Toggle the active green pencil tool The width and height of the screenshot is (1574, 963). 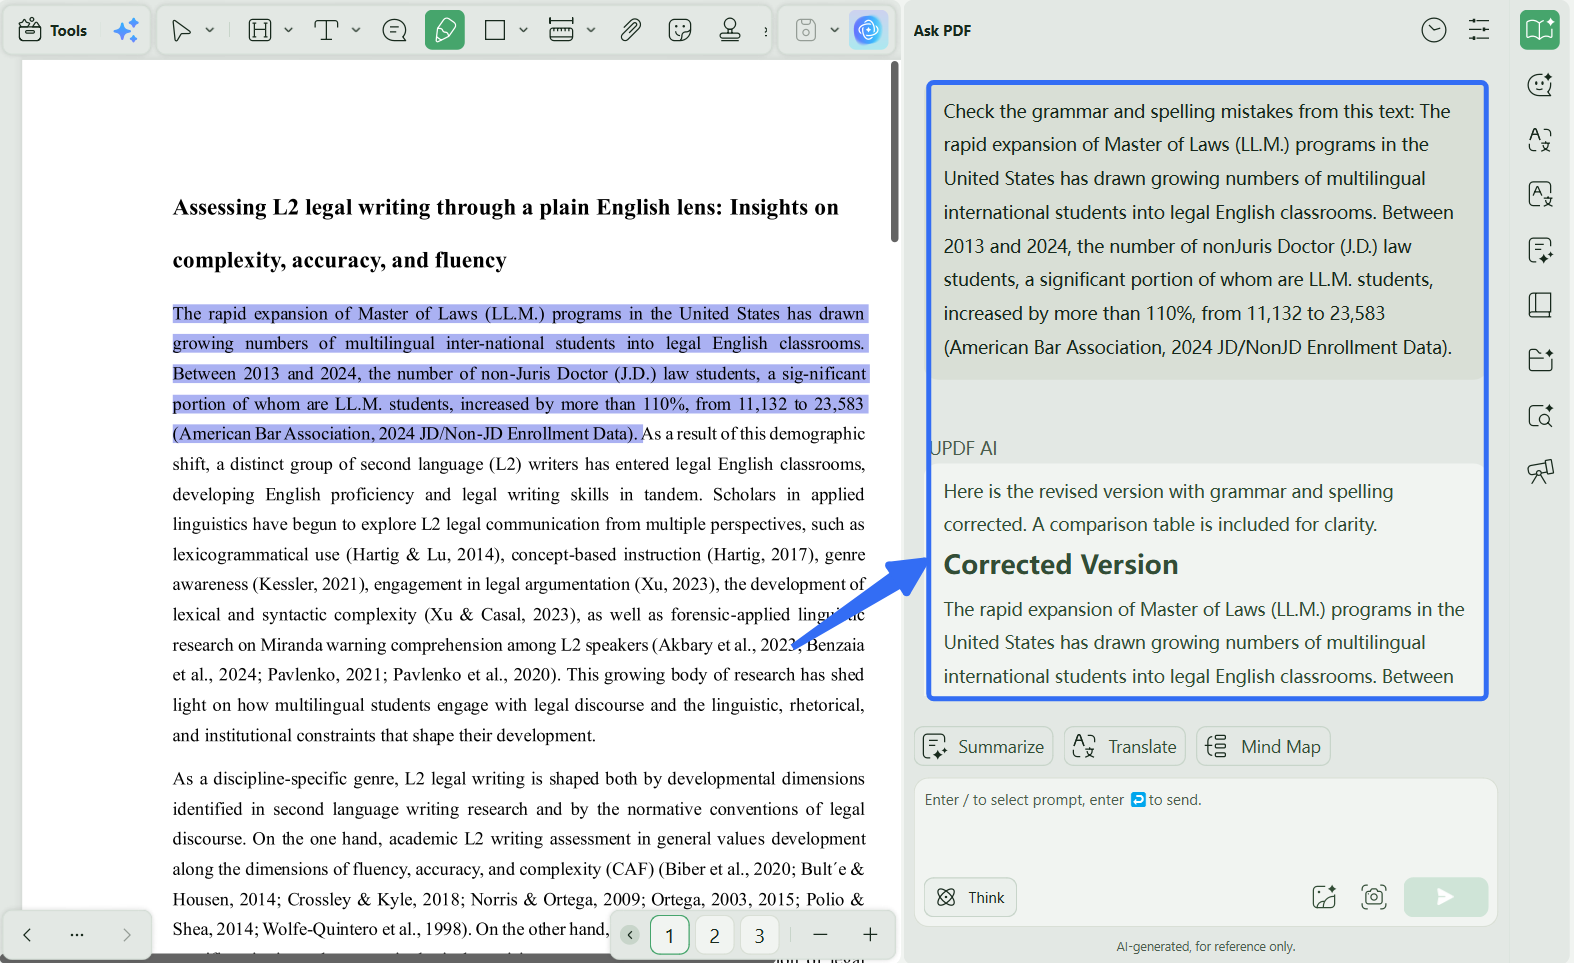tap(445, 30)
